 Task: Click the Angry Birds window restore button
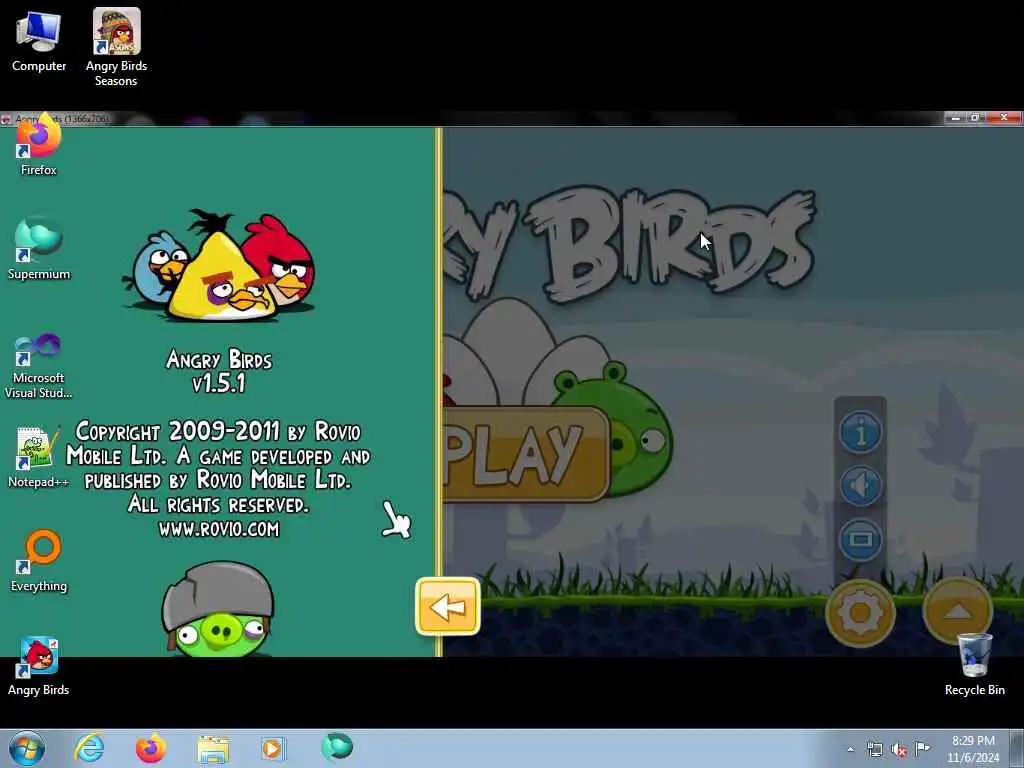(976, 118)
